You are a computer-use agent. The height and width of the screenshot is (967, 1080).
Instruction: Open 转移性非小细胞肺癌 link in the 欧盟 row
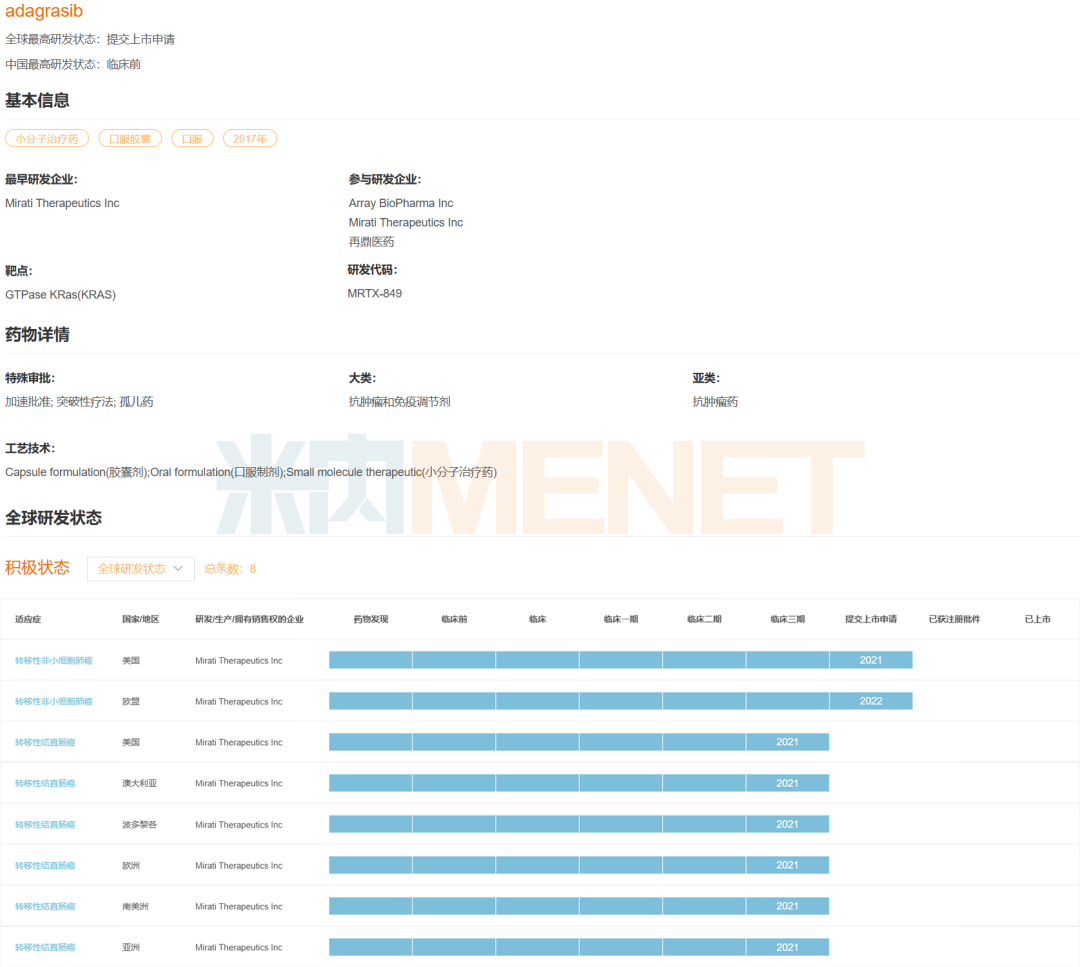coord(54,702)
